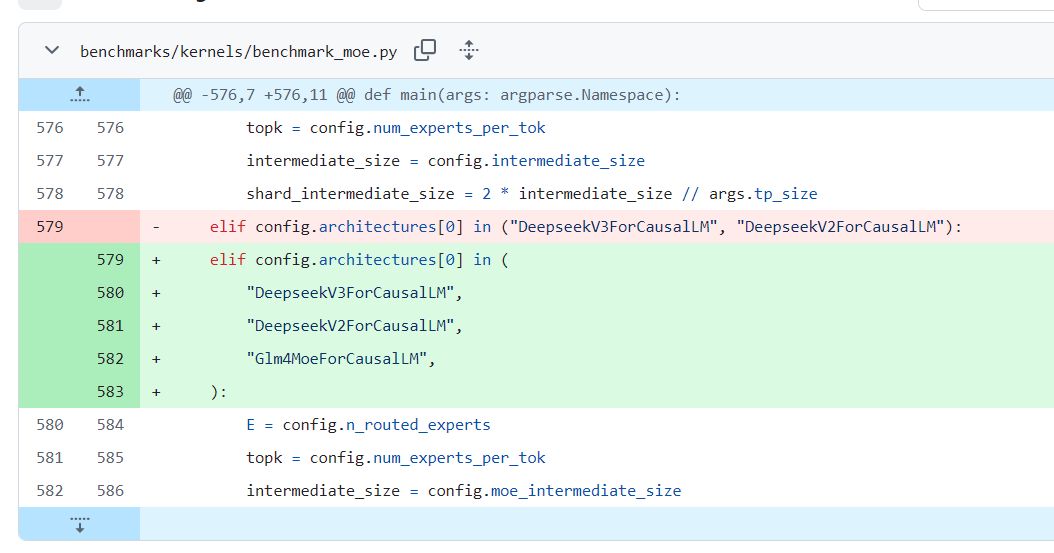The height and width of the screenshot is (553, 1054).
Task: Click the added "DeepseekV2ForCausalLM" string line
Action: click(x=354, y=326)
